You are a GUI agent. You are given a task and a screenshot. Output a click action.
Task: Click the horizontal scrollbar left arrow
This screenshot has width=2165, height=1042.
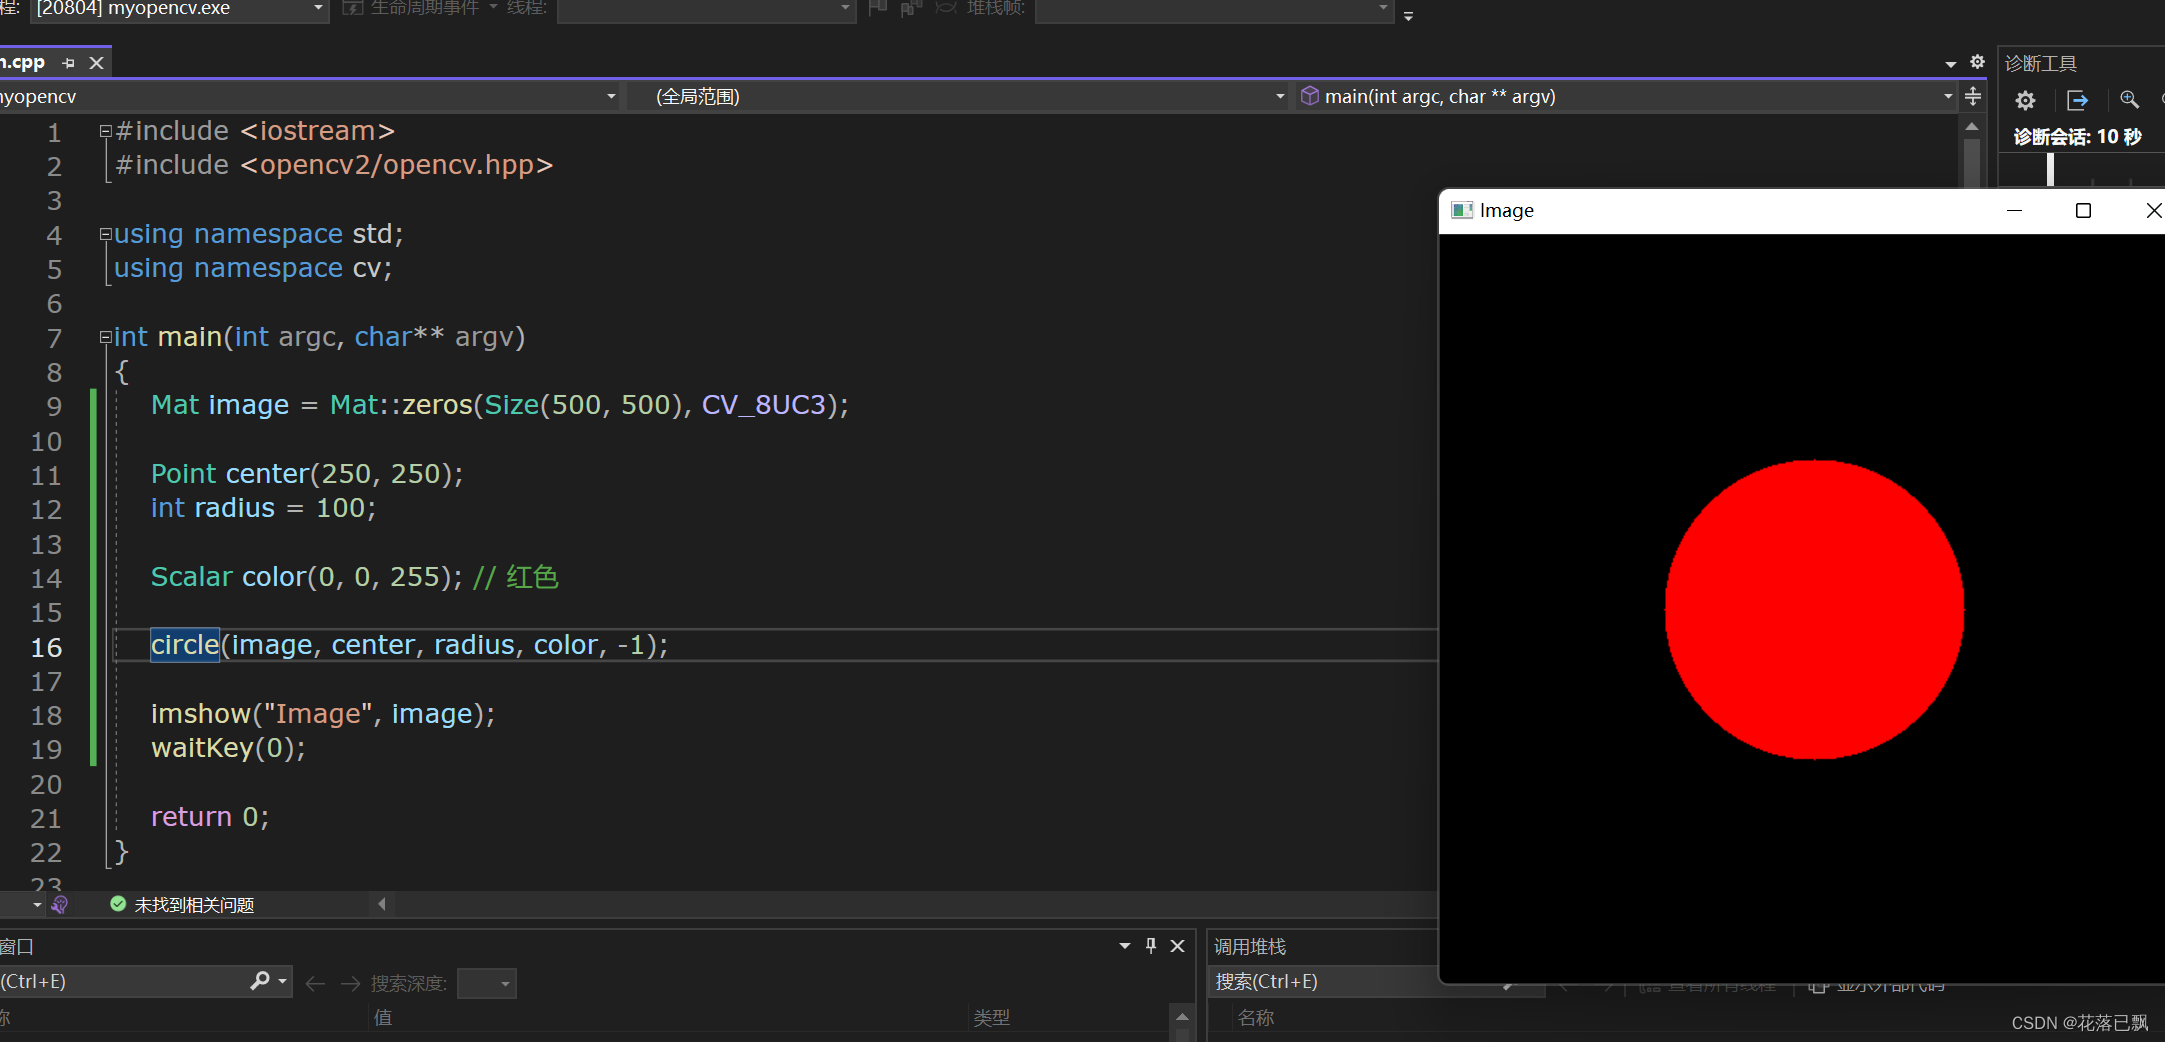[381, 904]
